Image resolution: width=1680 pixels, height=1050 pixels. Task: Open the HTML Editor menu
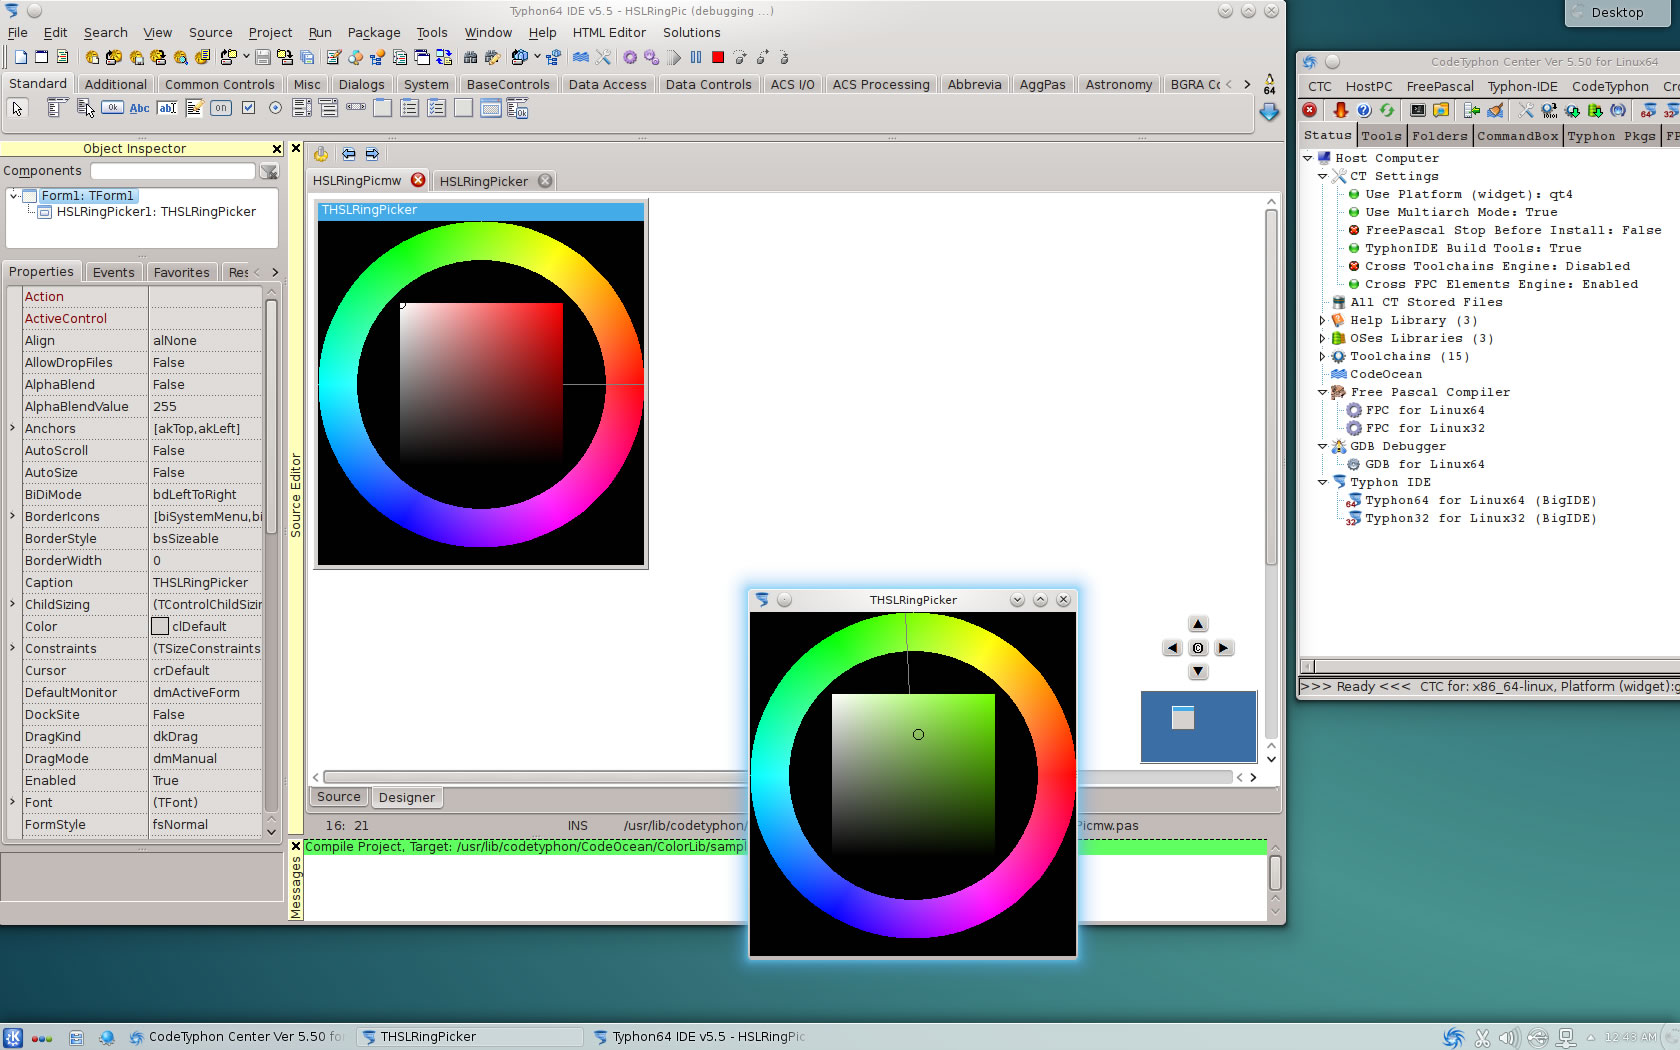pyautogui.click(x=609, y=32)
